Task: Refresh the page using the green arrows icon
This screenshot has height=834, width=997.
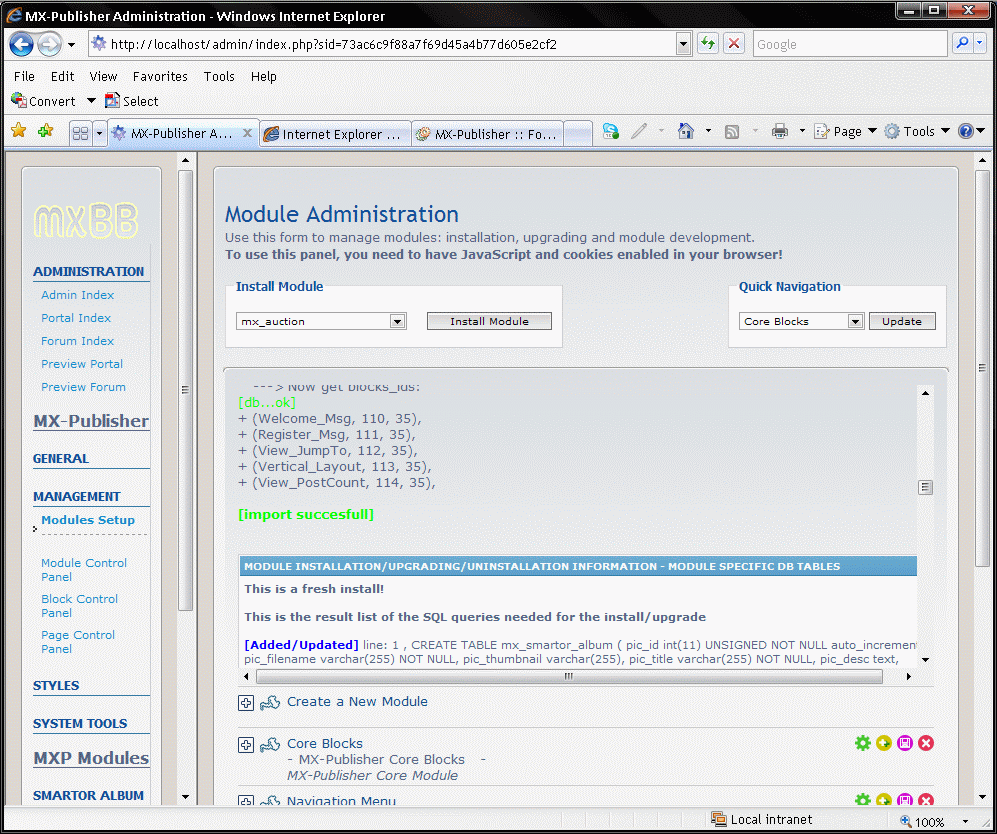Action: (x=708, y=44)
